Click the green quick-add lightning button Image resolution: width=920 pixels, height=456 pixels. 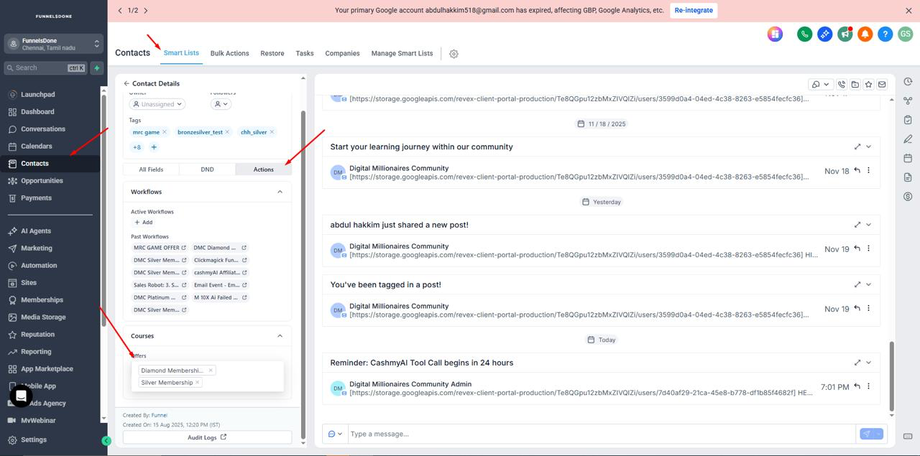(97, 68)
